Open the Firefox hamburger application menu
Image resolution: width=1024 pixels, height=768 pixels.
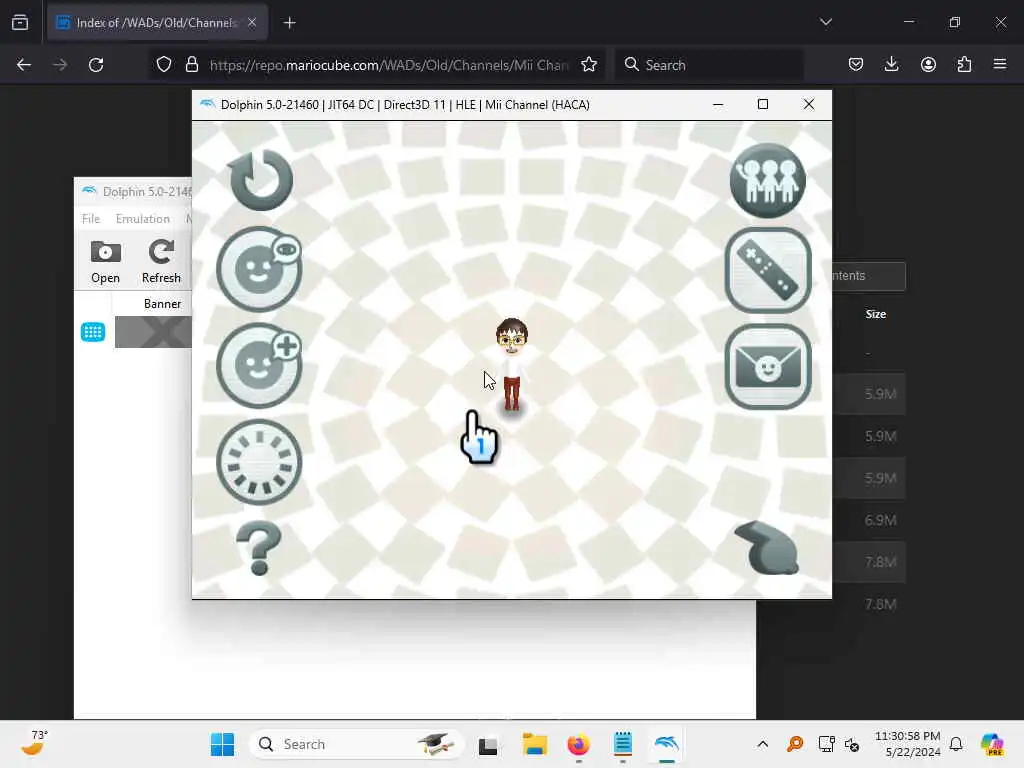point(1000,64)
